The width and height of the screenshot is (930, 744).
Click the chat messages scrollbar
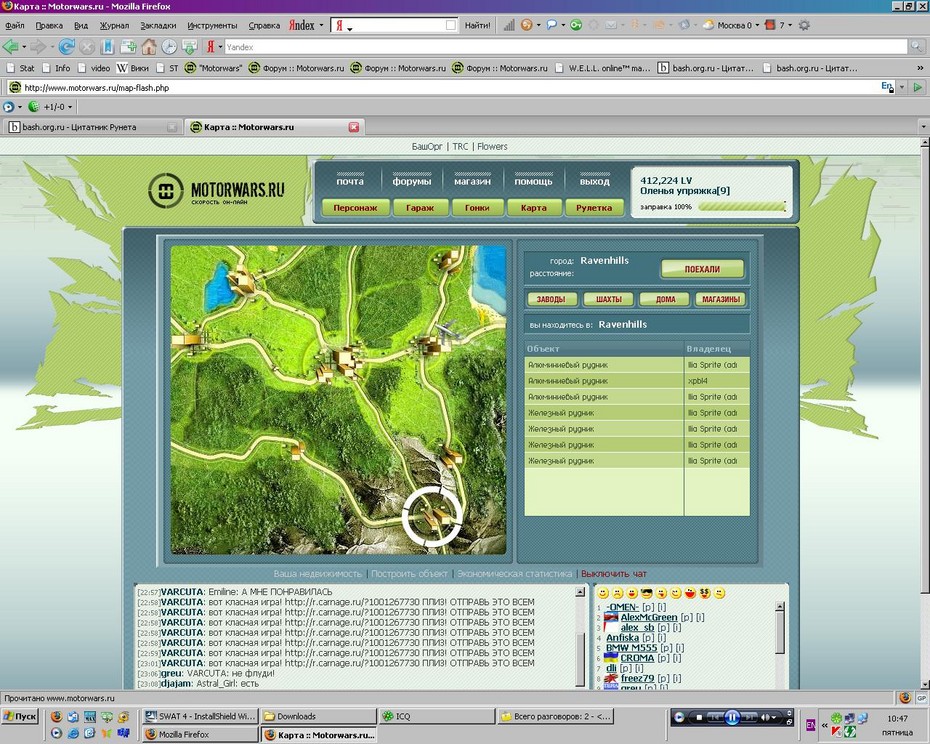(x=580, y=638)
